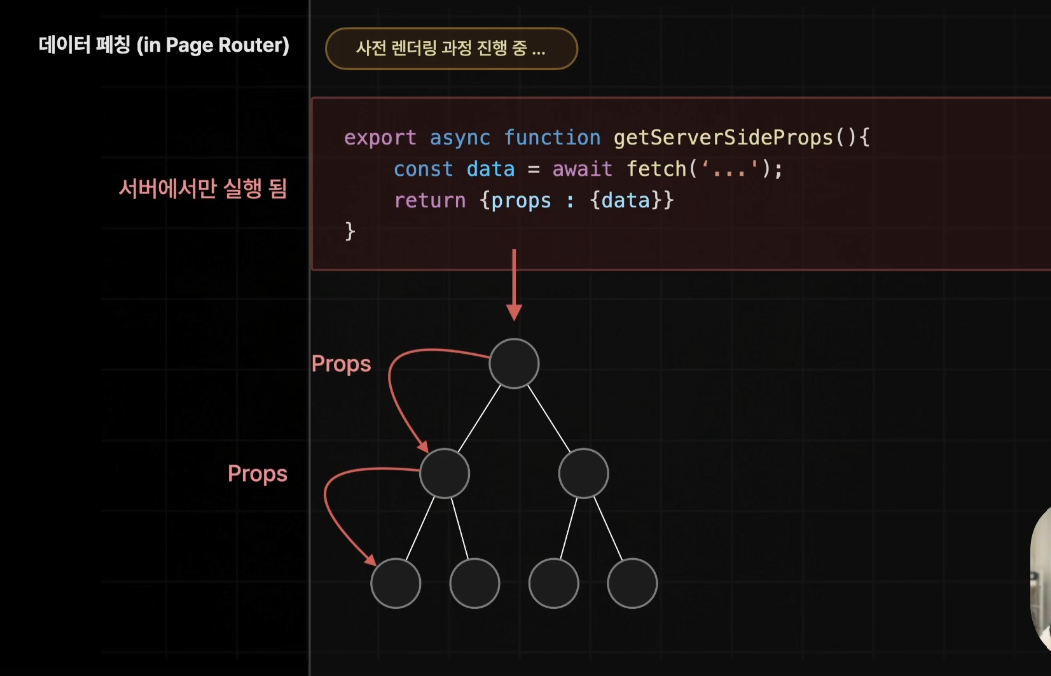This screenshot has height=676, width=1051.
Task: Click the root node of the component tree
Action: (x=514, y=364)
